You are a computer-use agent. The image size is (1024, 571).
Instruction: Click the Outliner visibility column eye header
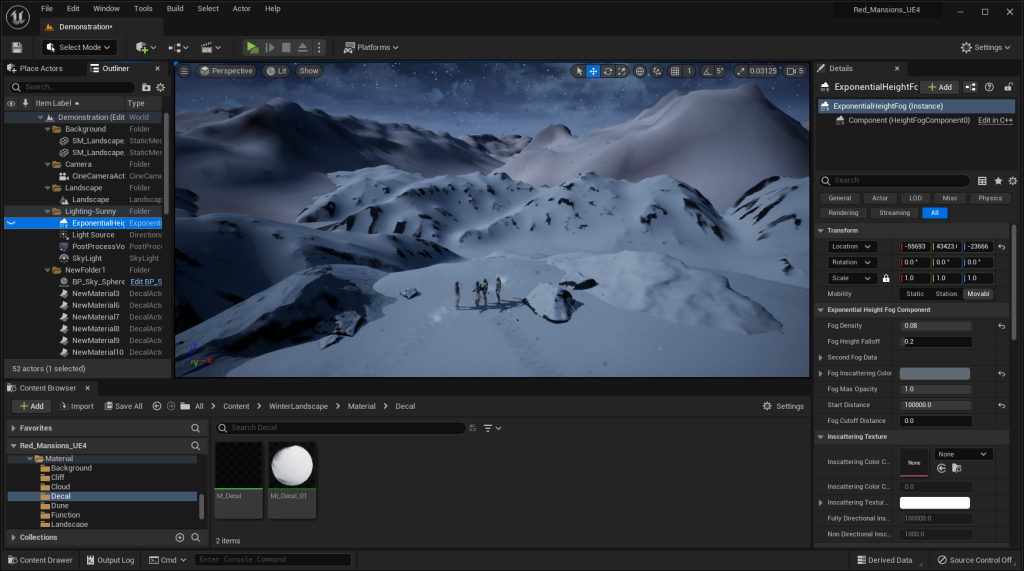(11, 103)
